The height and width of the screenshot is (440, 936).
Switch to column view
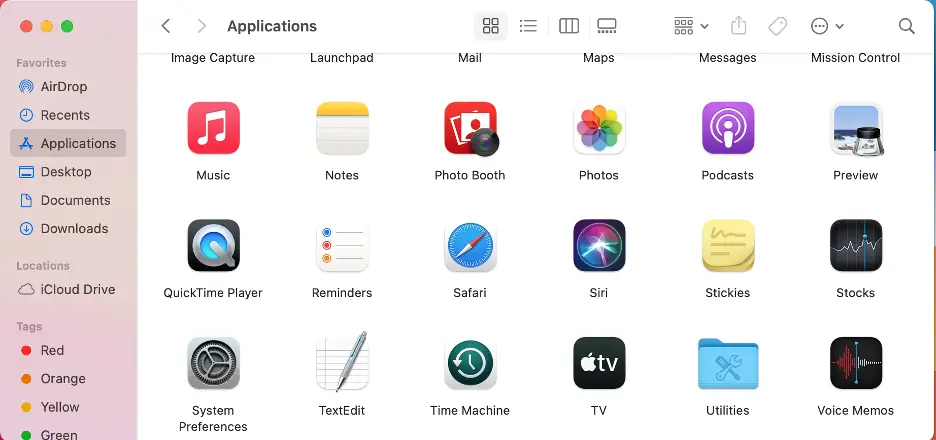569,26
